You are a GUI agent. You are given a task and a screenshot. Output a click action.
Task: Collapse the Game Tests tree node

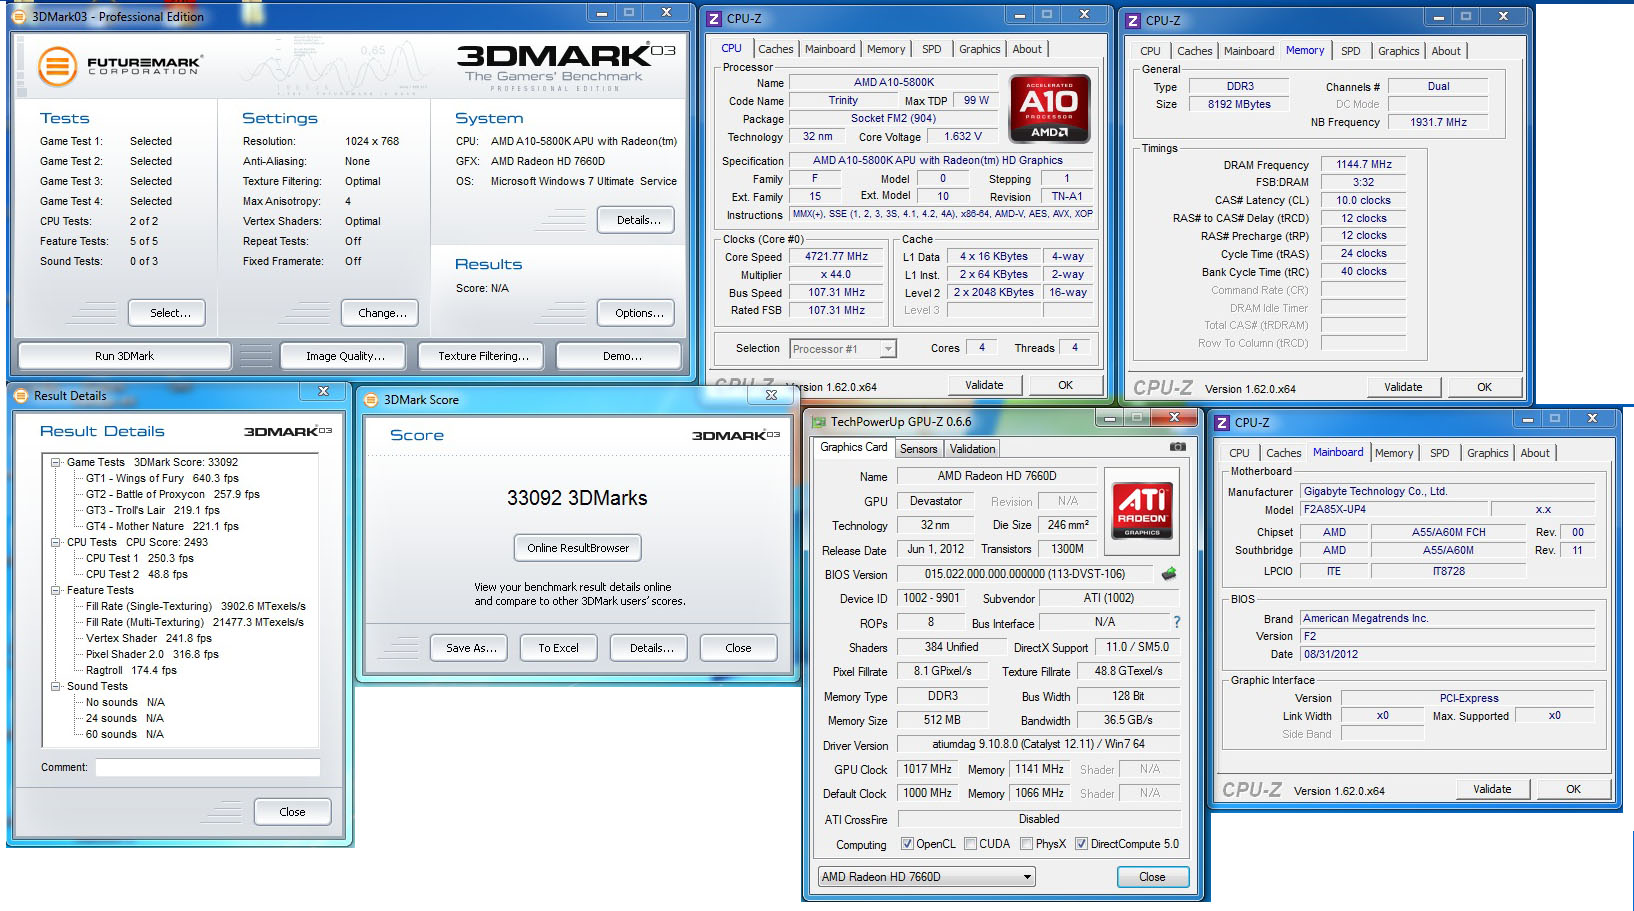56,462
